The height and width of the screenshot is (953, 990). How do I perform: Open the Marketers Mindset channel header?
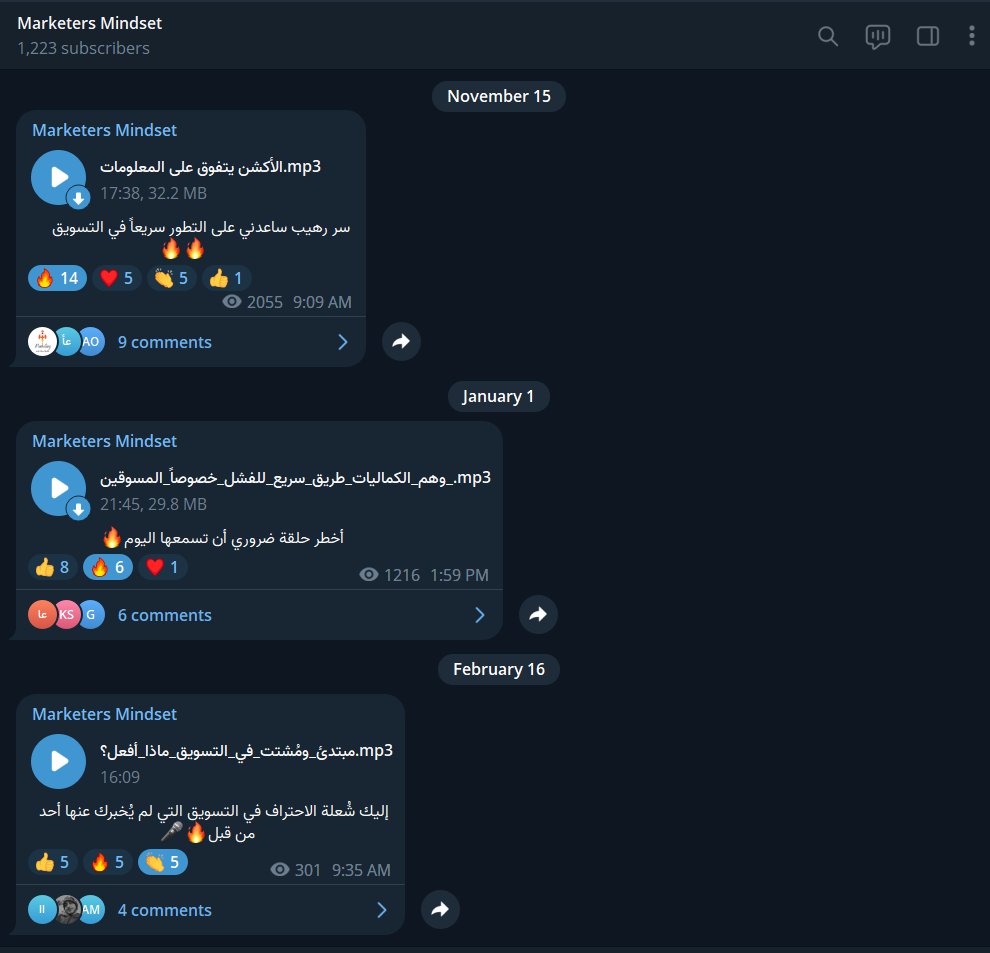(x=90, y=35)
